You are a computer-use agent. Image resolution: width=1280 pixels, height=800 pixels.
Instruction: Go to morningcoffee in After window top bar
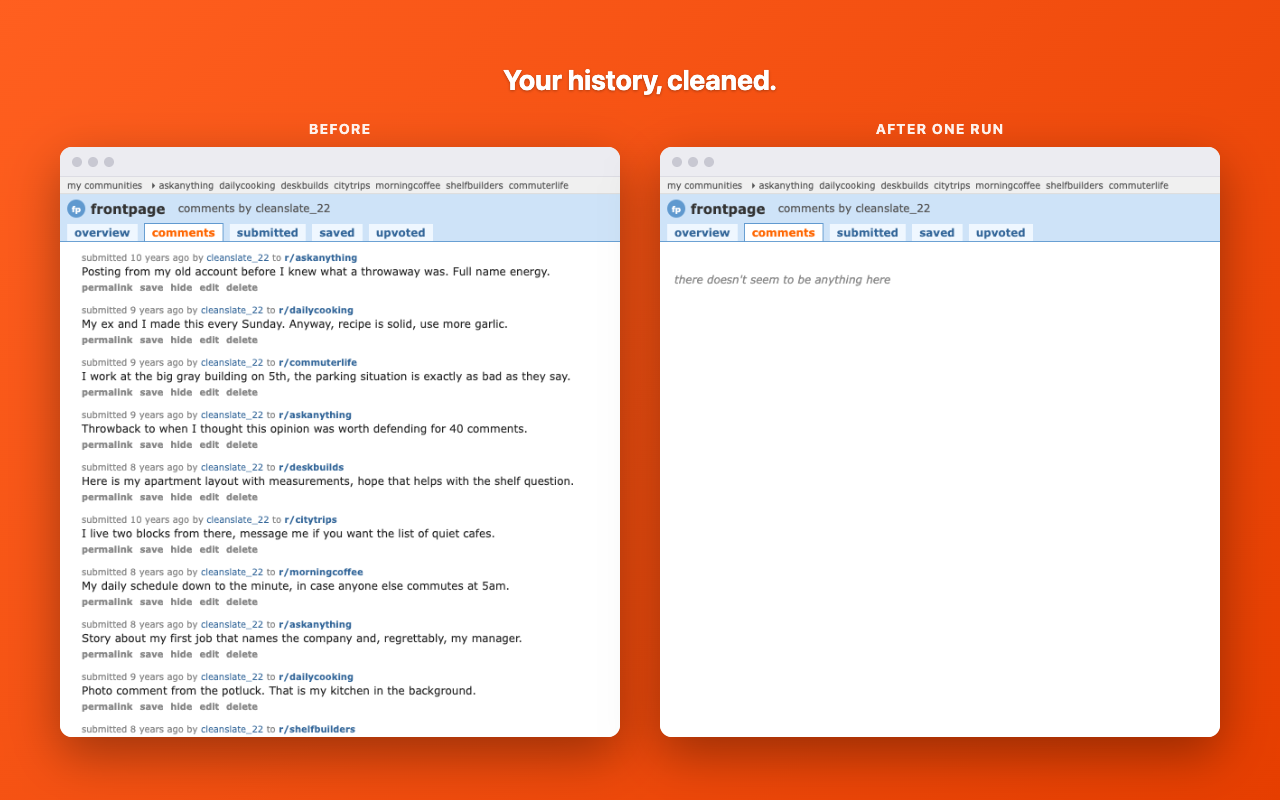click(1008, 186)
